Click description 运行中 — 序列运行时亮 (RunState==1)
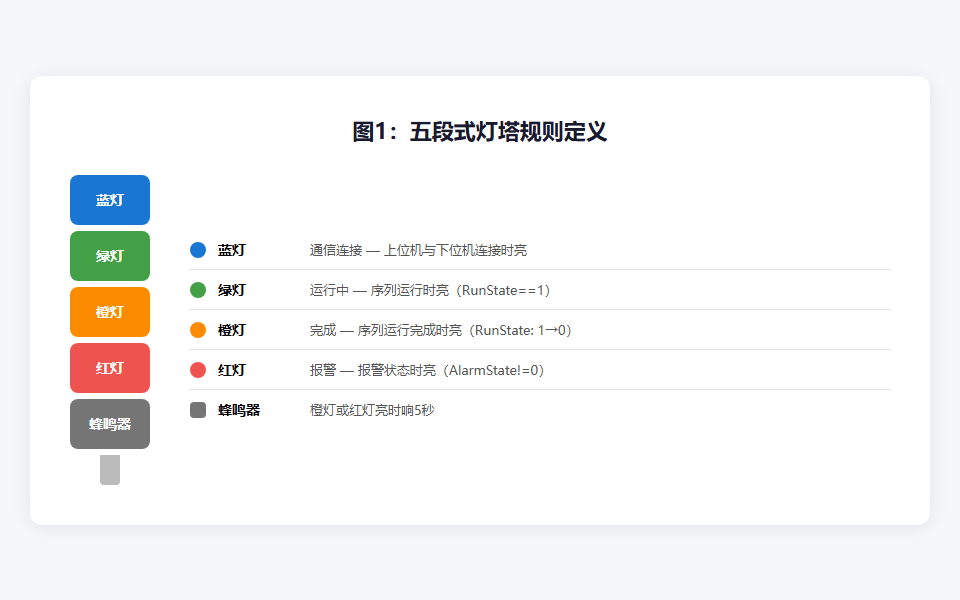 tap(430, 290)
